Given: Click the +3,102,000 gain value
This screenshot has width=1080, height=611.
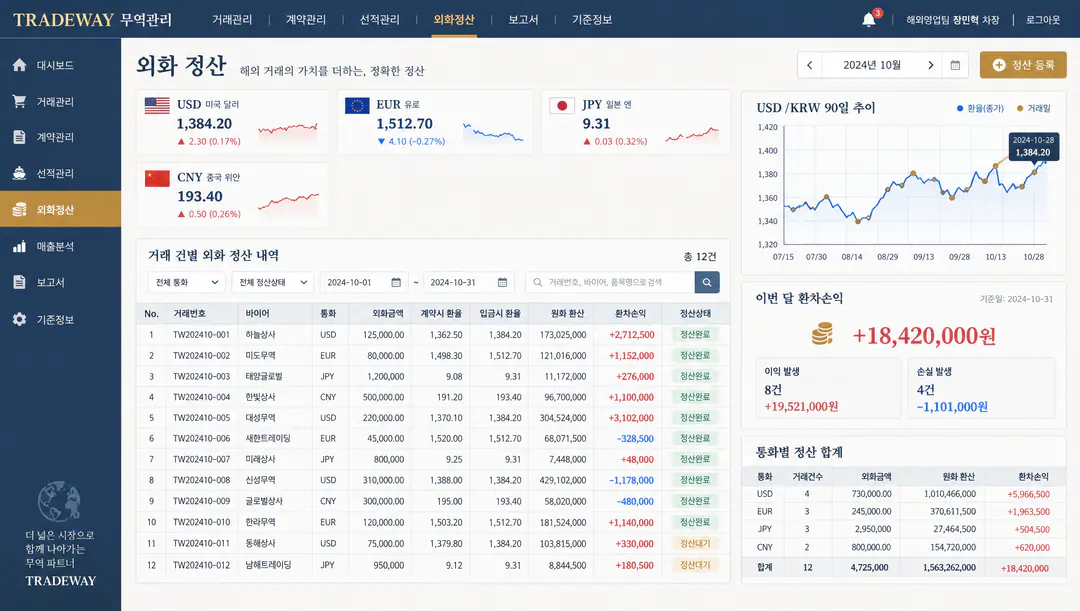Looking at the screenshot, I should [x=632, y=418].
